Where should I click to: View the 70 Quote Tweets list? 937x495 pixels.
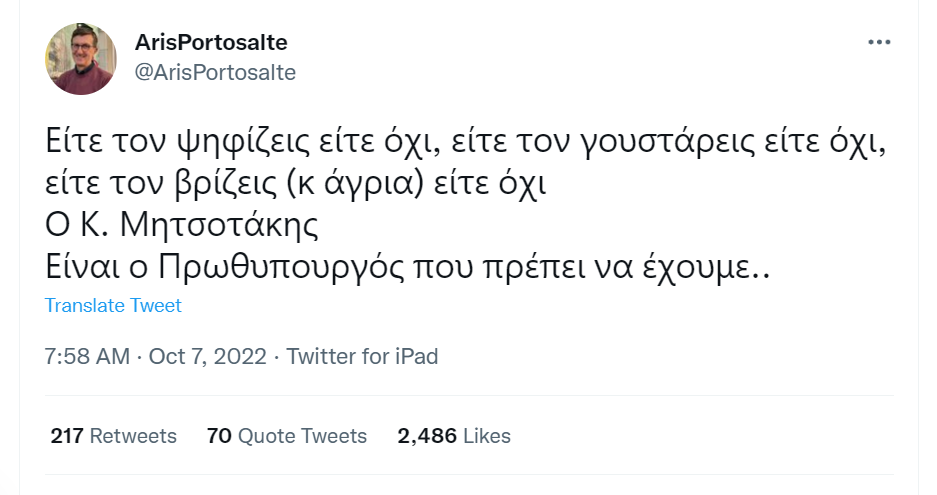tap(286, 436)
